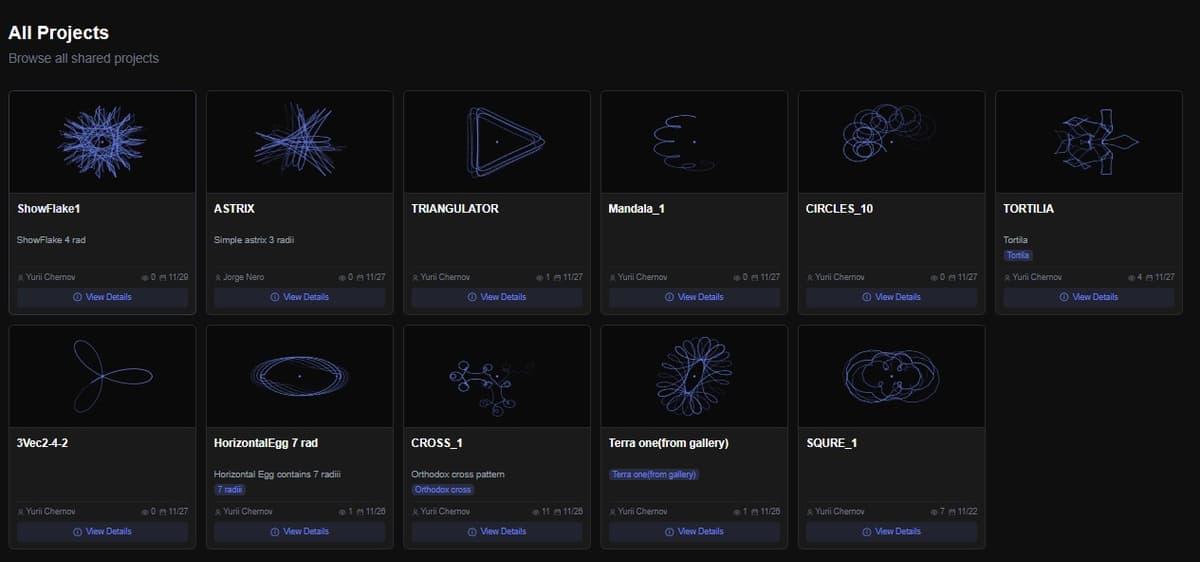
Task: Open View Details for TRIANGULATOR
Action: pyautogui.click(x=497, y=297)
